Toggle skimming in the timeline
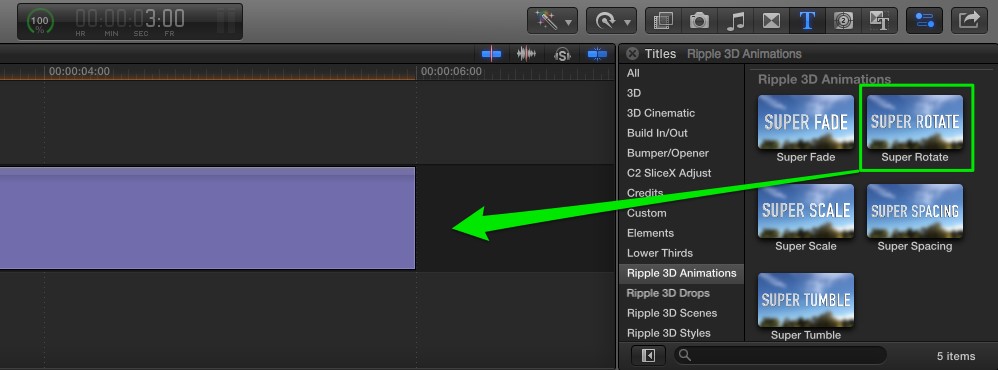 pos(491,54)
